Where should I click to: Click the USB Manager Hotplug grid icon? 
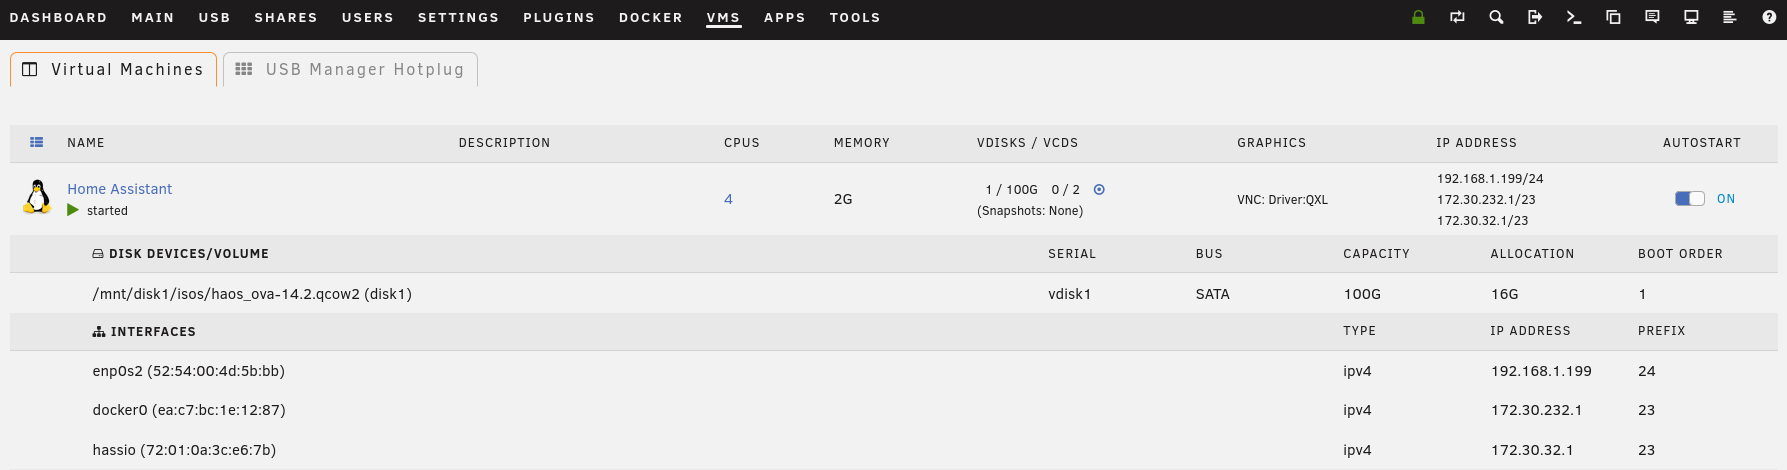tap(244, 69)
